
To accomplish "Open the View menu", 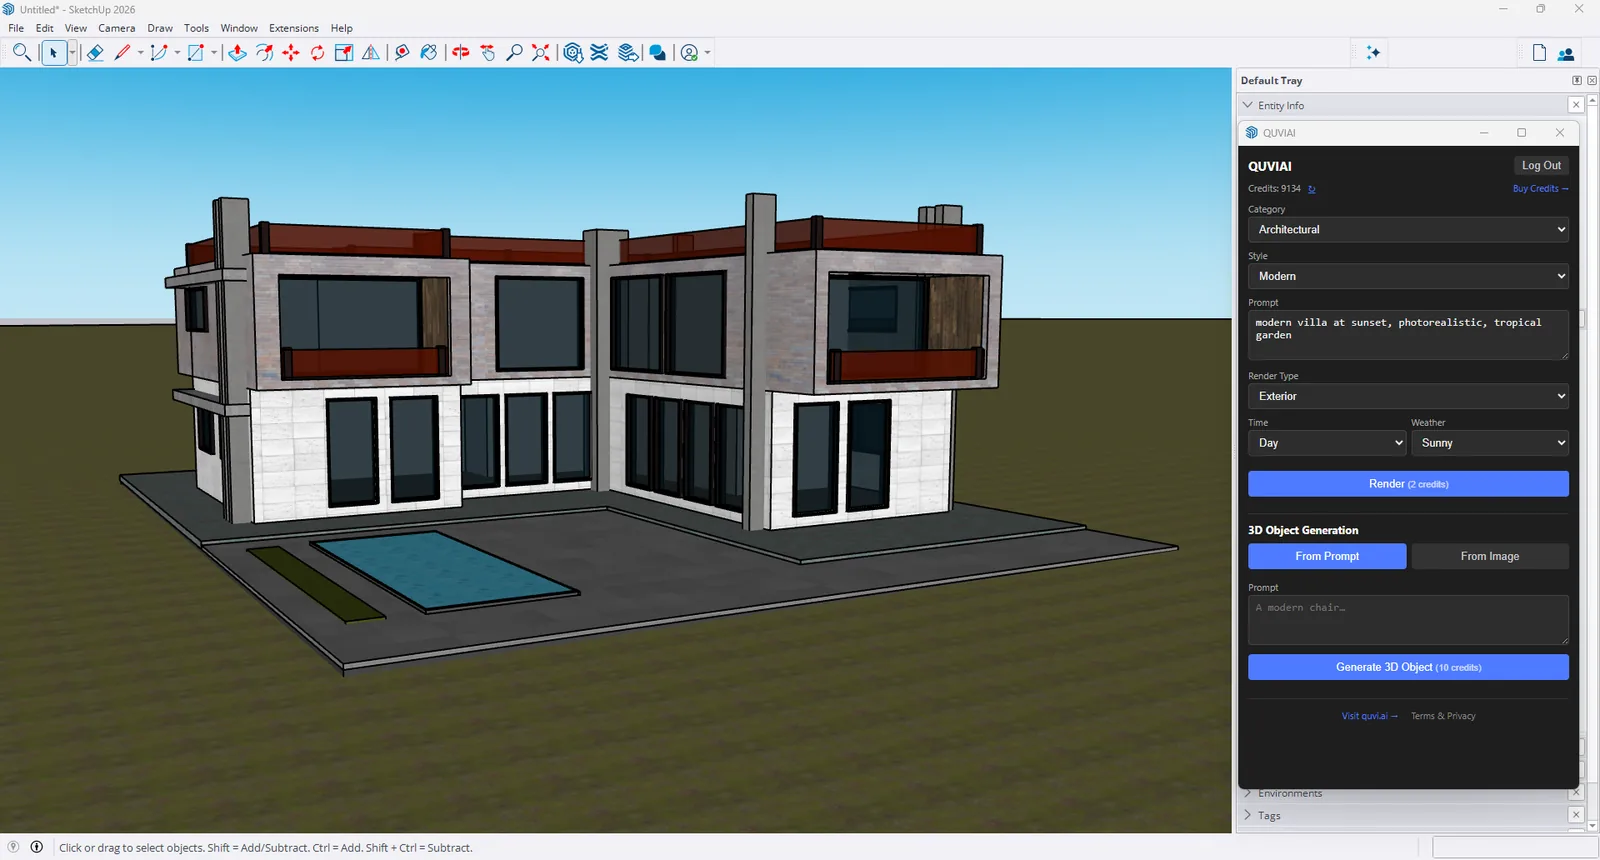I will [76, 28].
